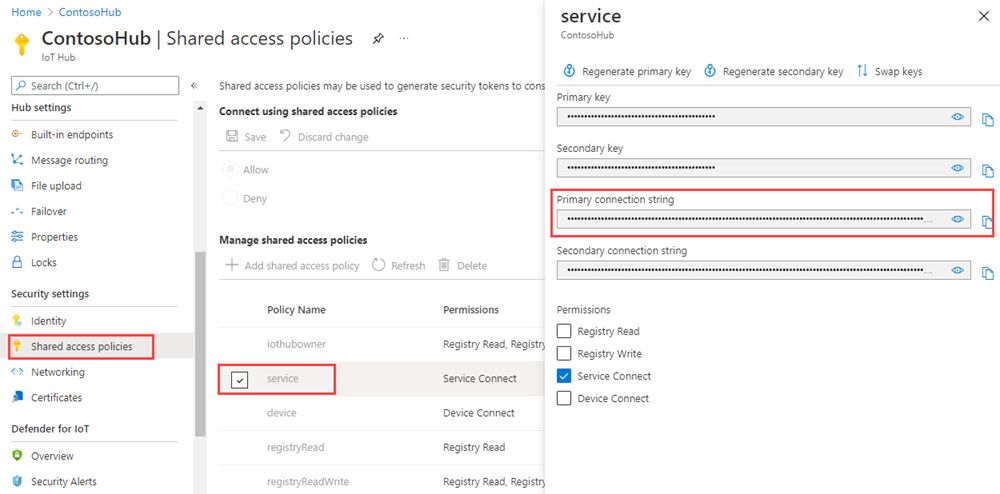Copy the Secondary key value
The width and height of the screenshot is (1000, 494).
coord(988,170)
